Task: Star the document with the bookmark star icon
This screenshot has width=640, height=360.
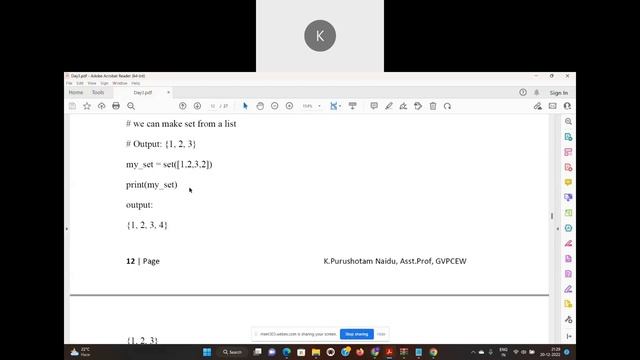Action: pos(87,106)
